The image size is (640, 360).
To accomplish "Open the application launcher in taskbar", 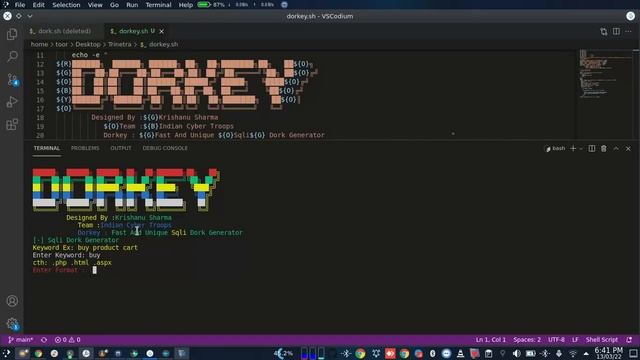I will point(7,353).
